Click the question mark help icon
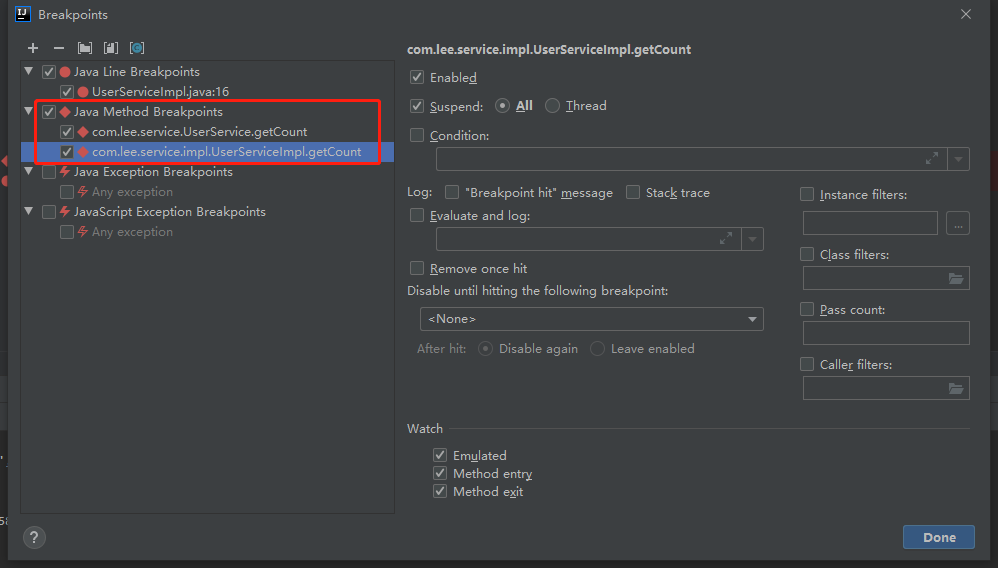The width and height of the screenshot is (998, 568). click(34, 537)
